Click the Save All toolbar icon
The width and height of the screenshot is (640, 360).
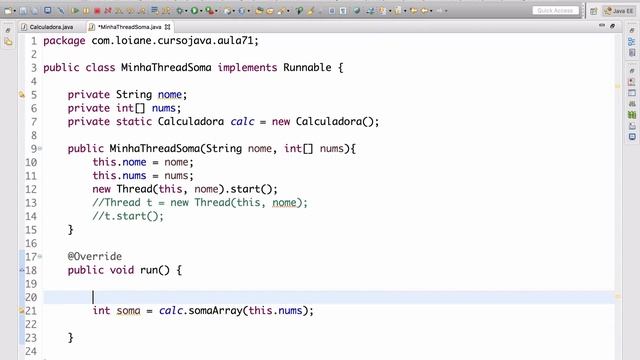click(x=35, y=11)
